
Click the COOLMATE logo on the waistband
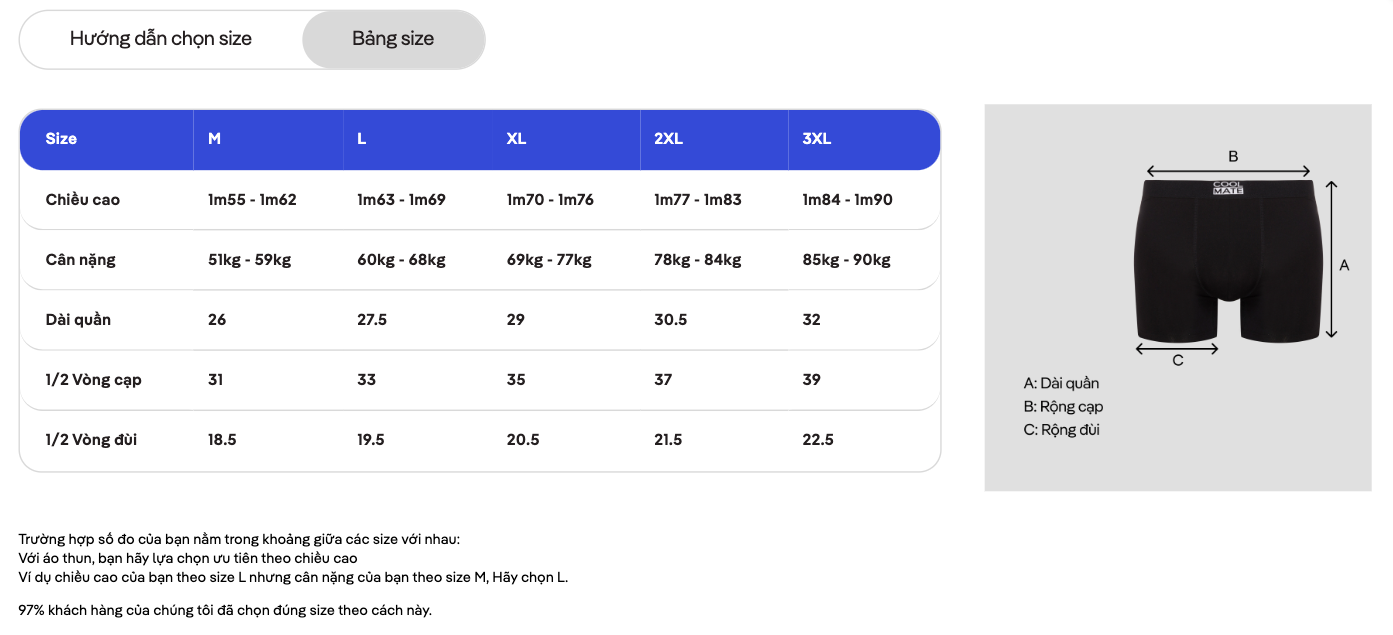tap(1227, 187)
